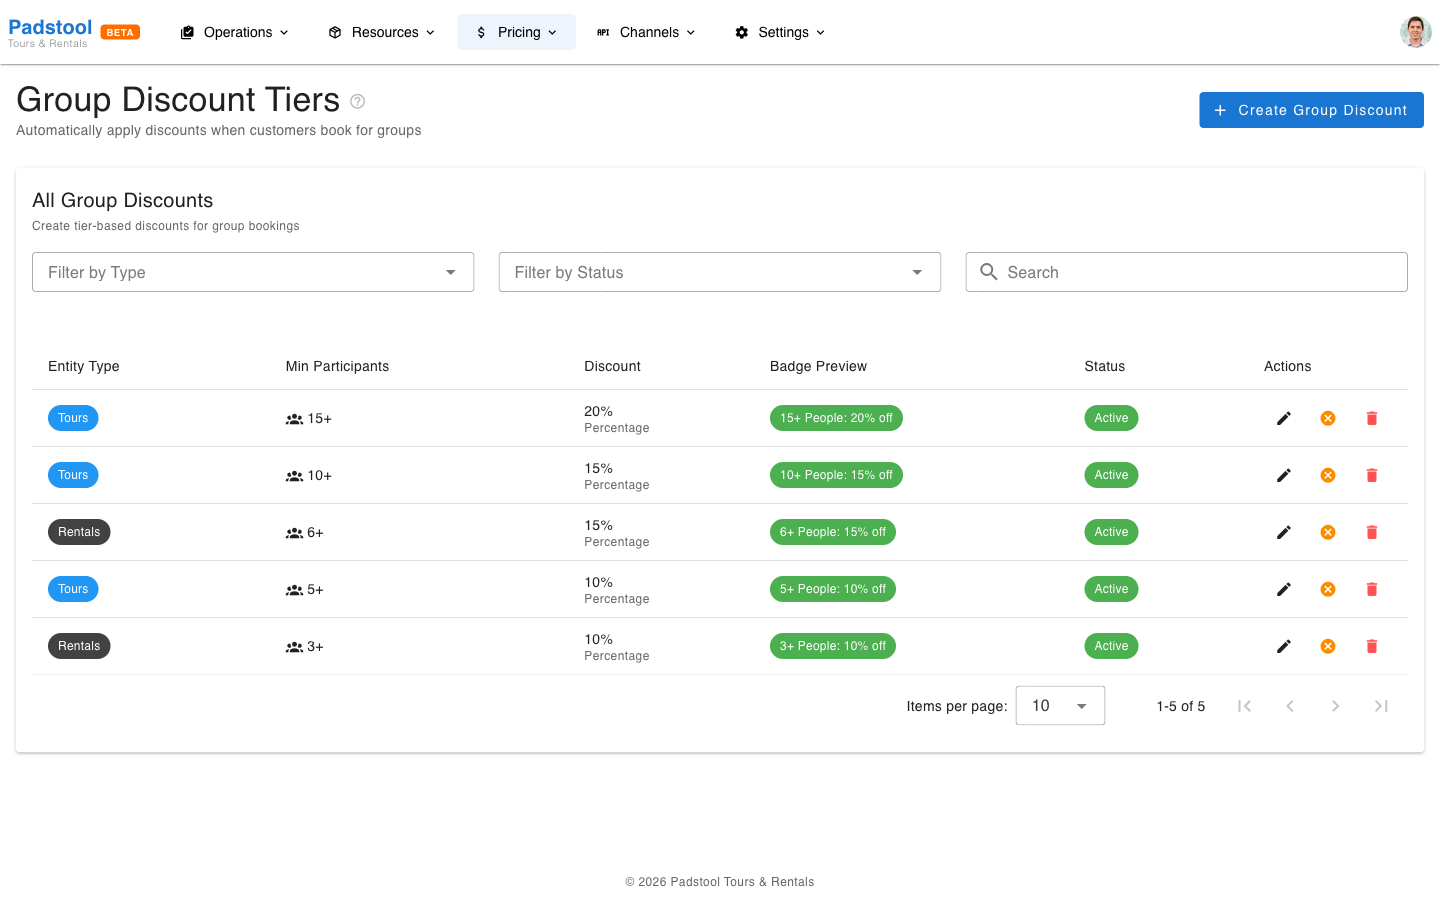Deactivate the Tours 10+ discount
Screen dimensions: 1440x900
coord(1328,475)
